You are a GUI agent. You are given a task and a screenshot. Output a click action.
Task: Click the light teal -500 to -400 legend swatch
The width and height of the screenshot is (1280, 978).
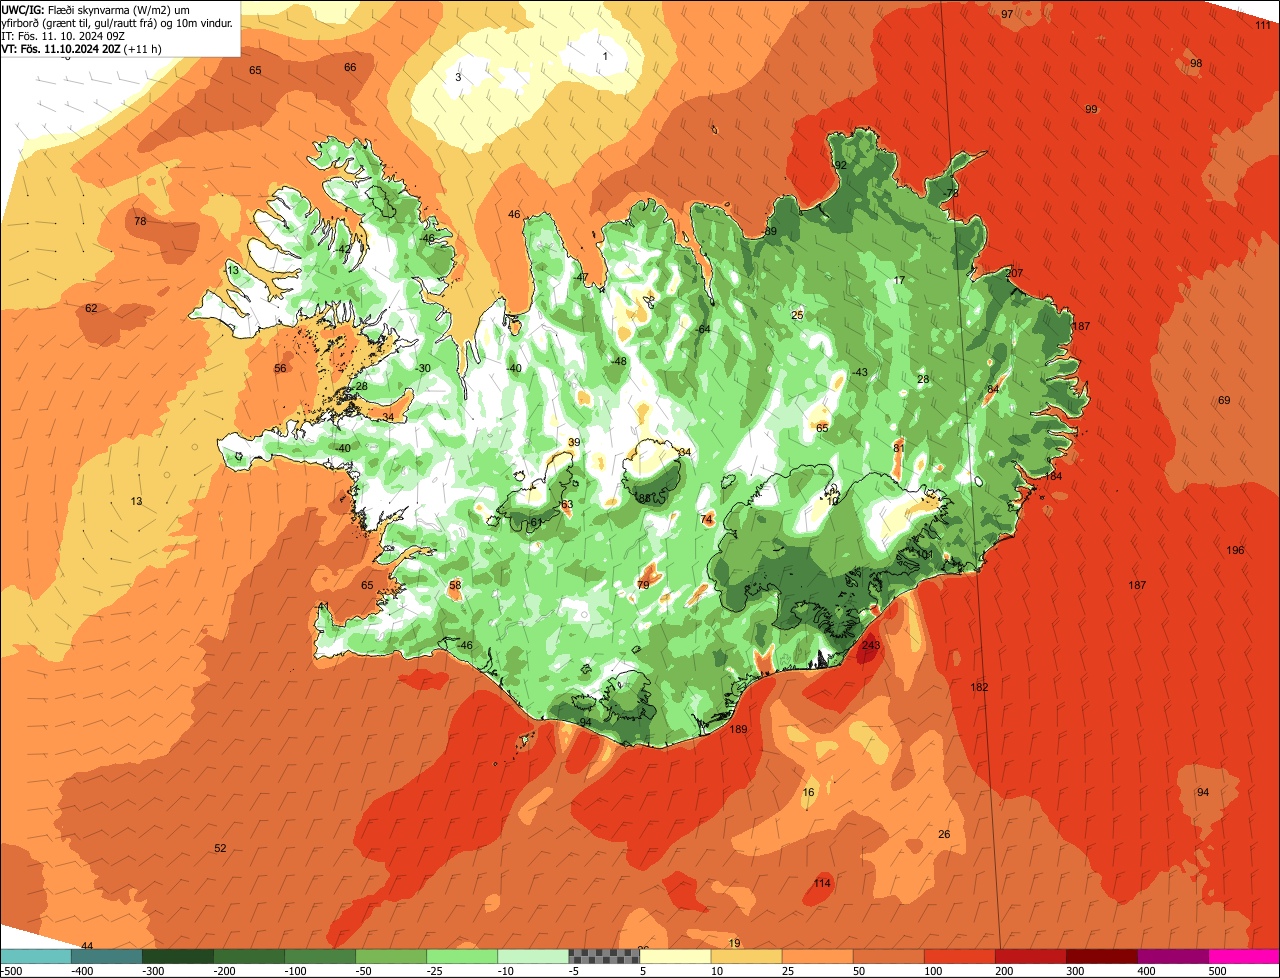coord(36,956)
